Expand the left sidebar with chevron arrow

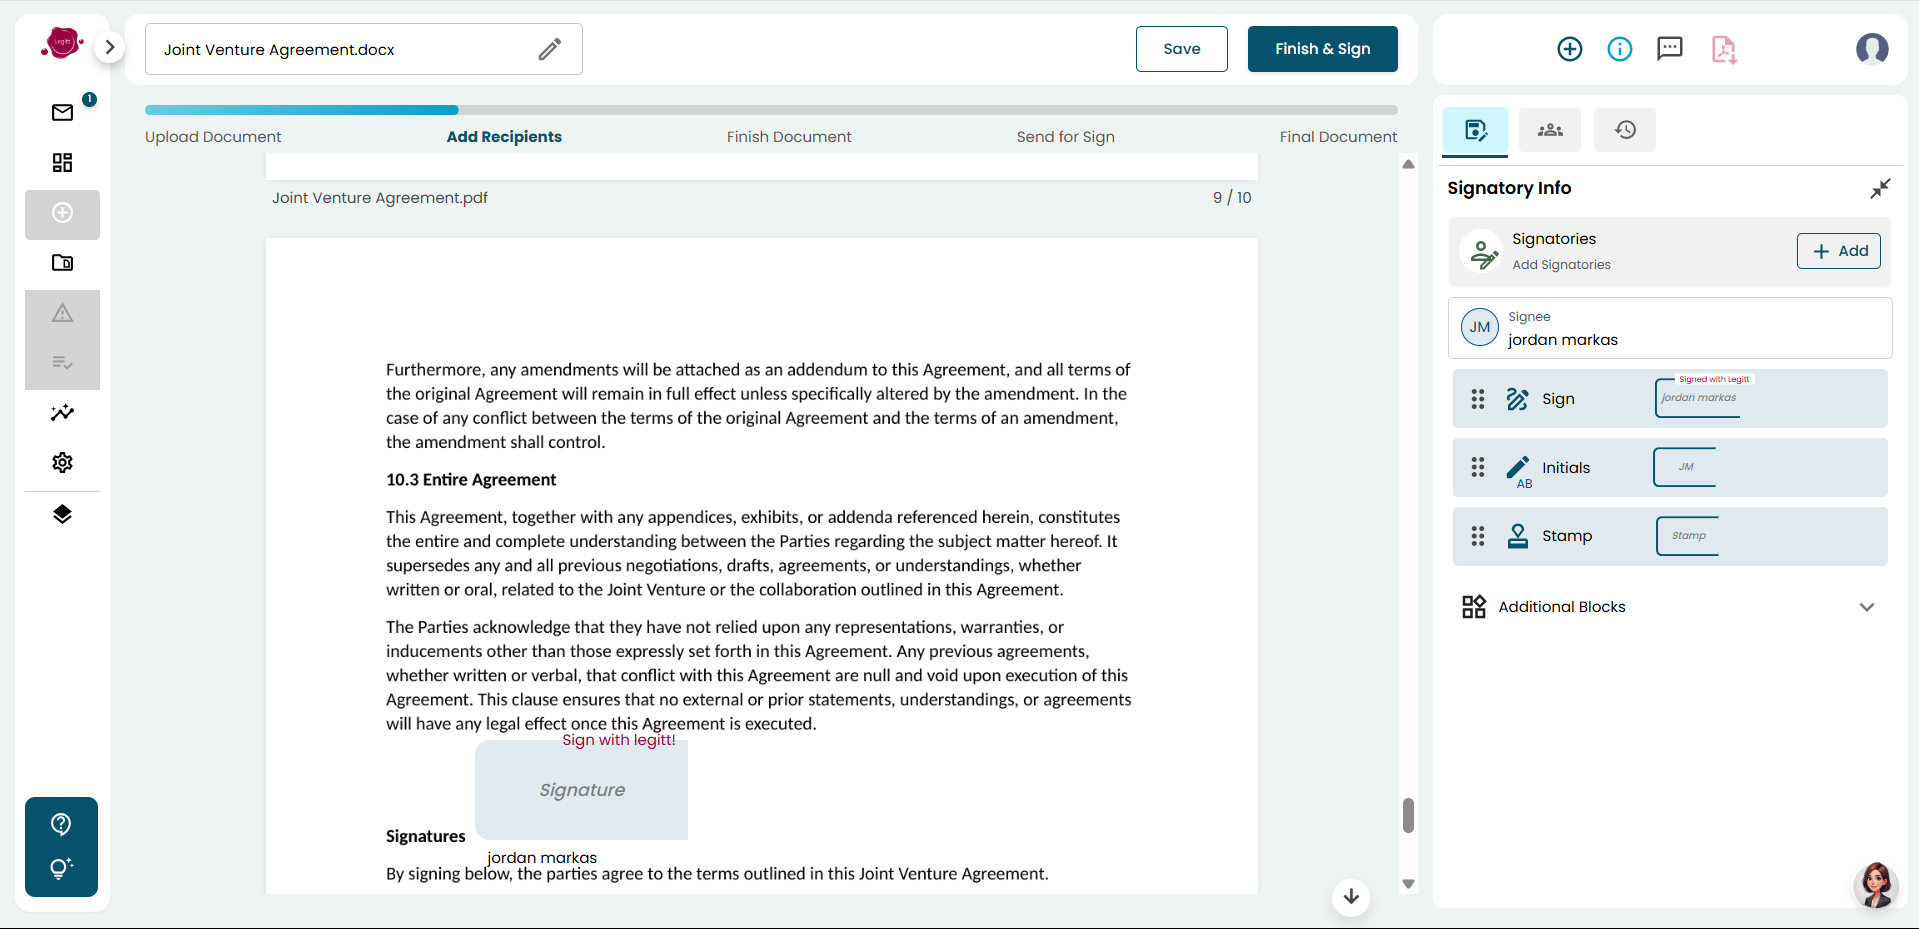110,47
